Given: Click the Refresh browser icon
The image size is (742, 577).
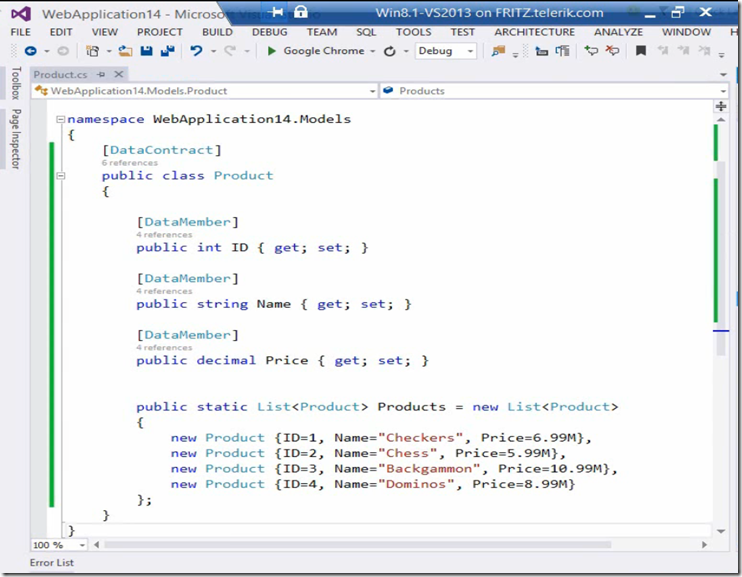Looking at the screenshot, I should point(389,51).
